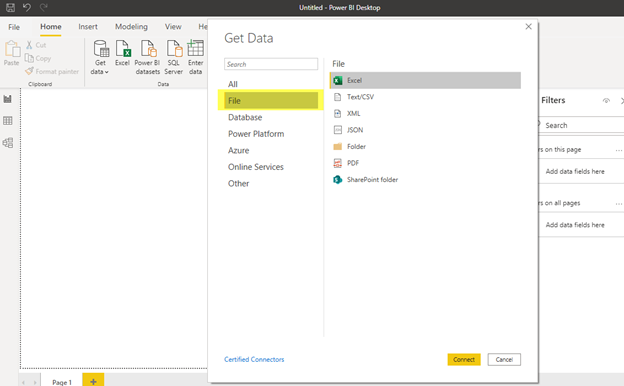This screenshot has width=624, height=386.
Task: Switch to Model view in sidebar
Action: tap(8, 142)
